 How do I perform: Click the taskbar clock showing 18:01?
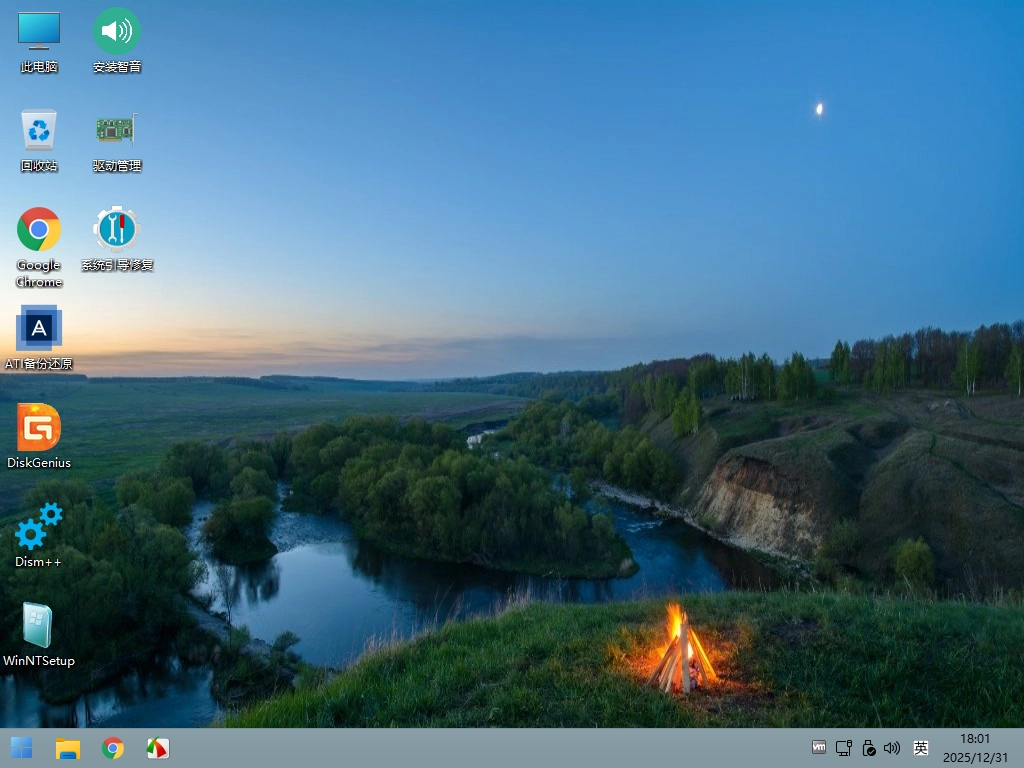click(x=974, y=748)
